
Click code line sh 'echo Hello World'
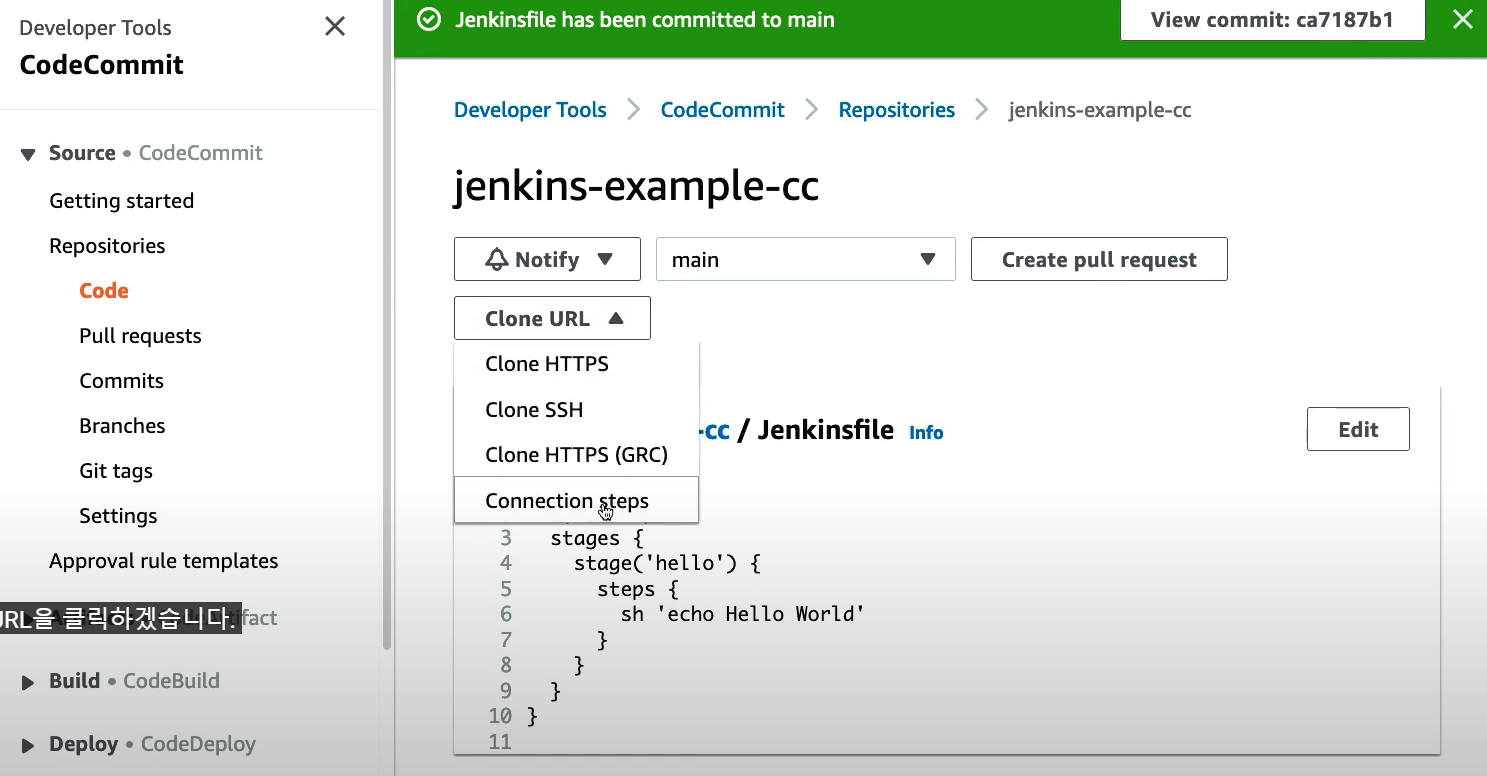[742, 614]
